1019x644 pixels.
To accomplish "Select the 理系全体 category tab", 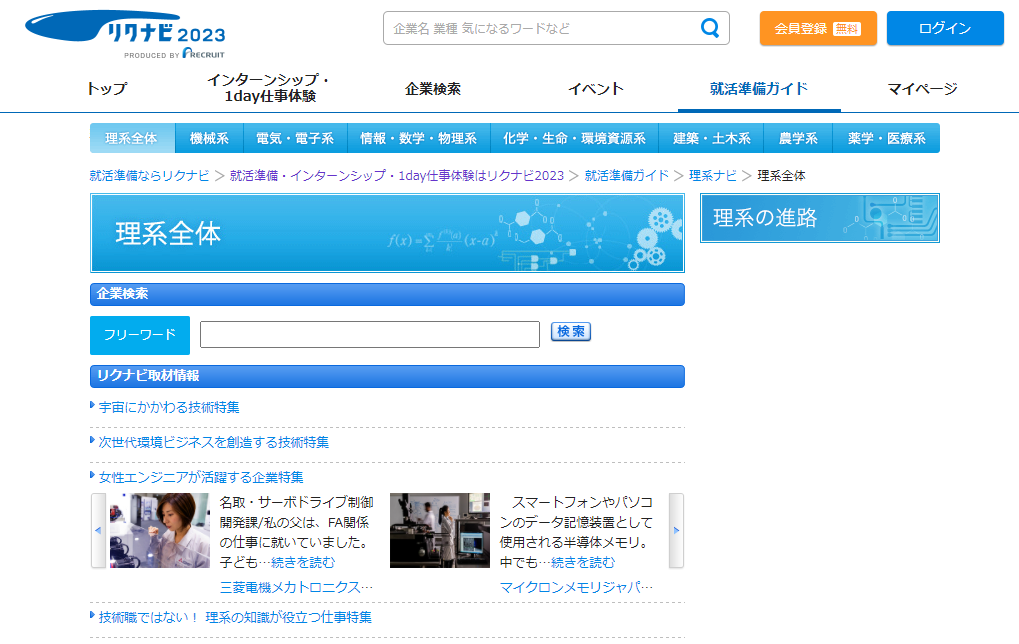I will pyautogui.click(x=132, y=138).
